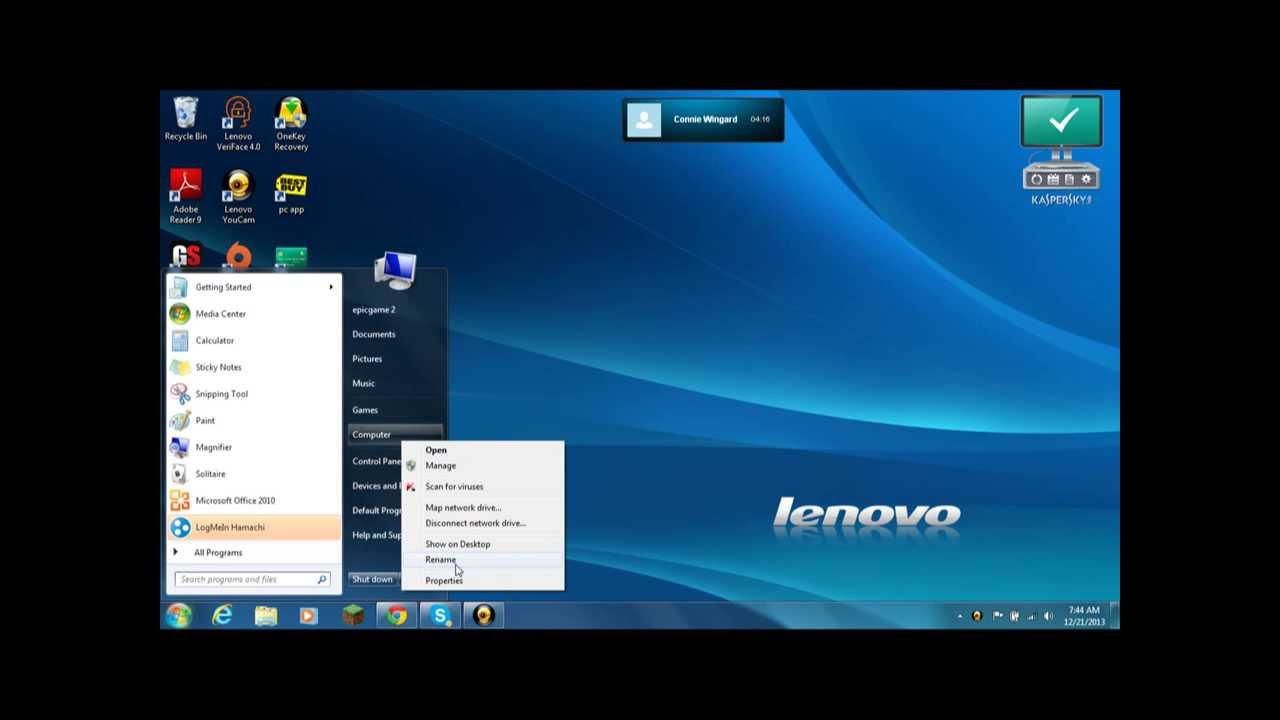The height and width of the screenshot is (720, 1280).
Task: Click Computer in Start menu right pane
Action: click(395, 435)
